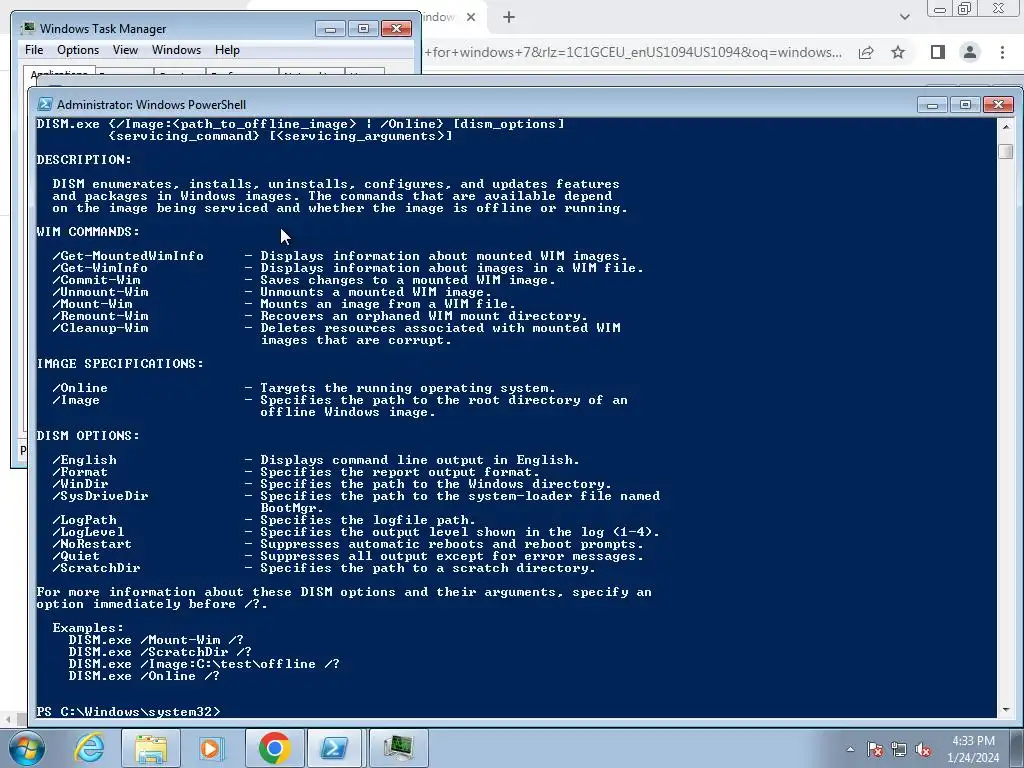Viewport: 1024px width, 768px height.
Task: Click the DESCRIPTION: heading
Action: (x=84, y=160)
